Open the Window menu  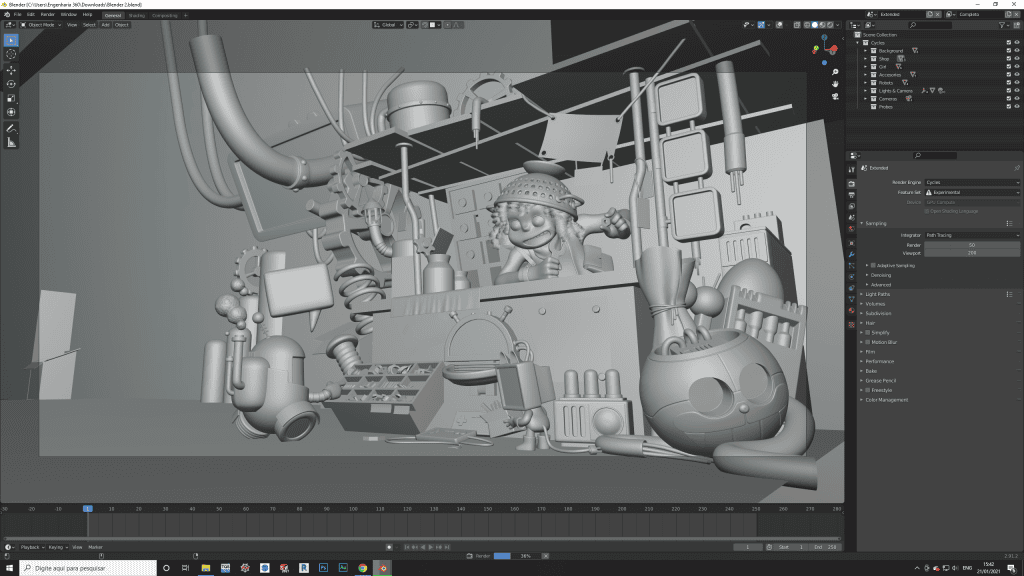click(x=69, y=14)
